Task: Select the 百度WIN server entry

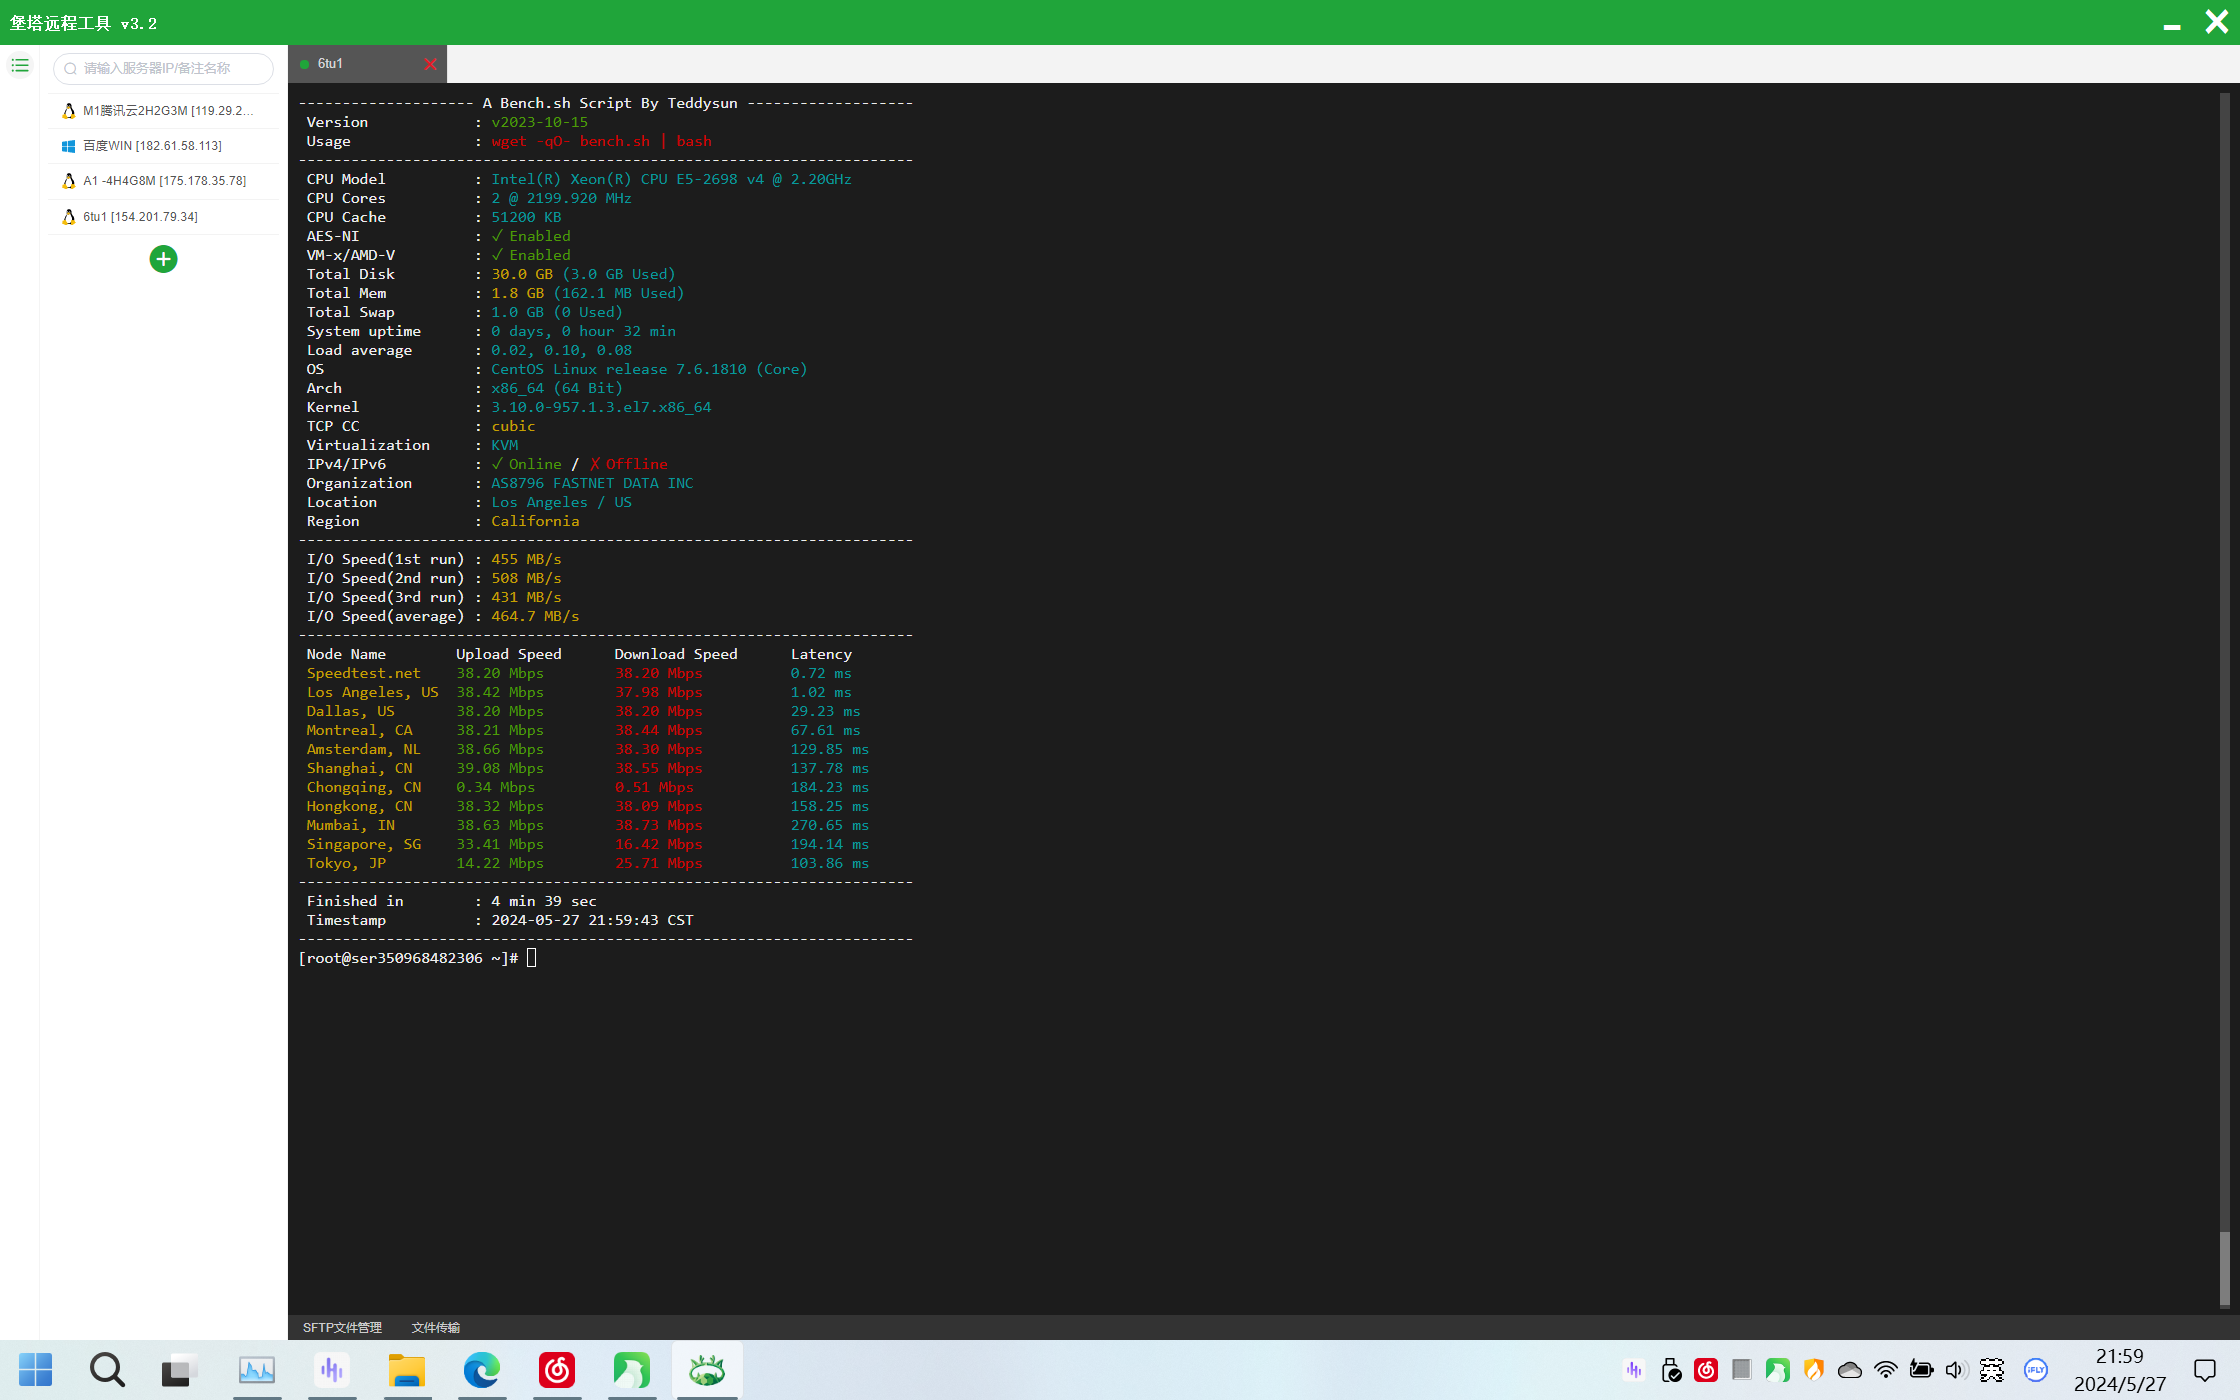Action: click(152, 146)
